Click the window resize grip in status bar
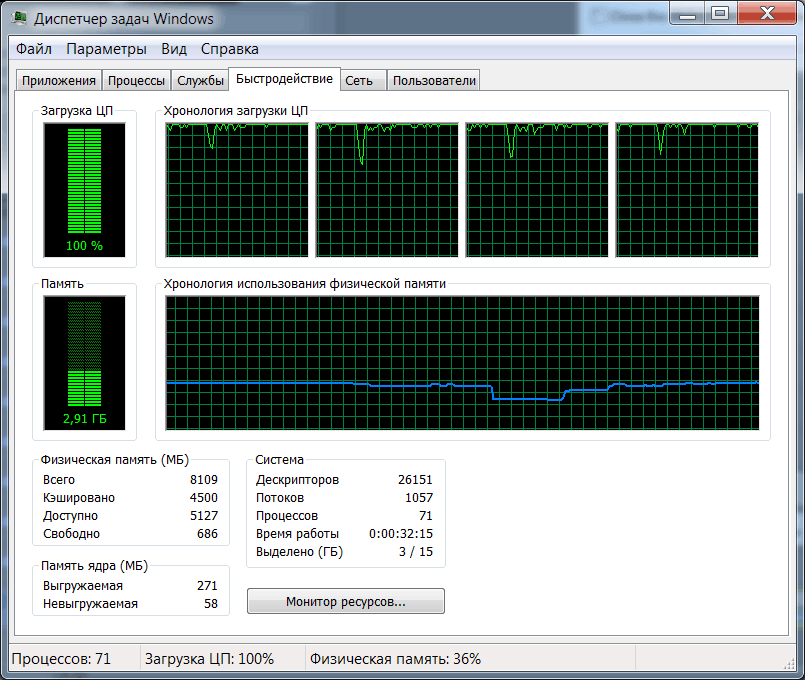This screenshot has height=680, width=805. (789, 664)
